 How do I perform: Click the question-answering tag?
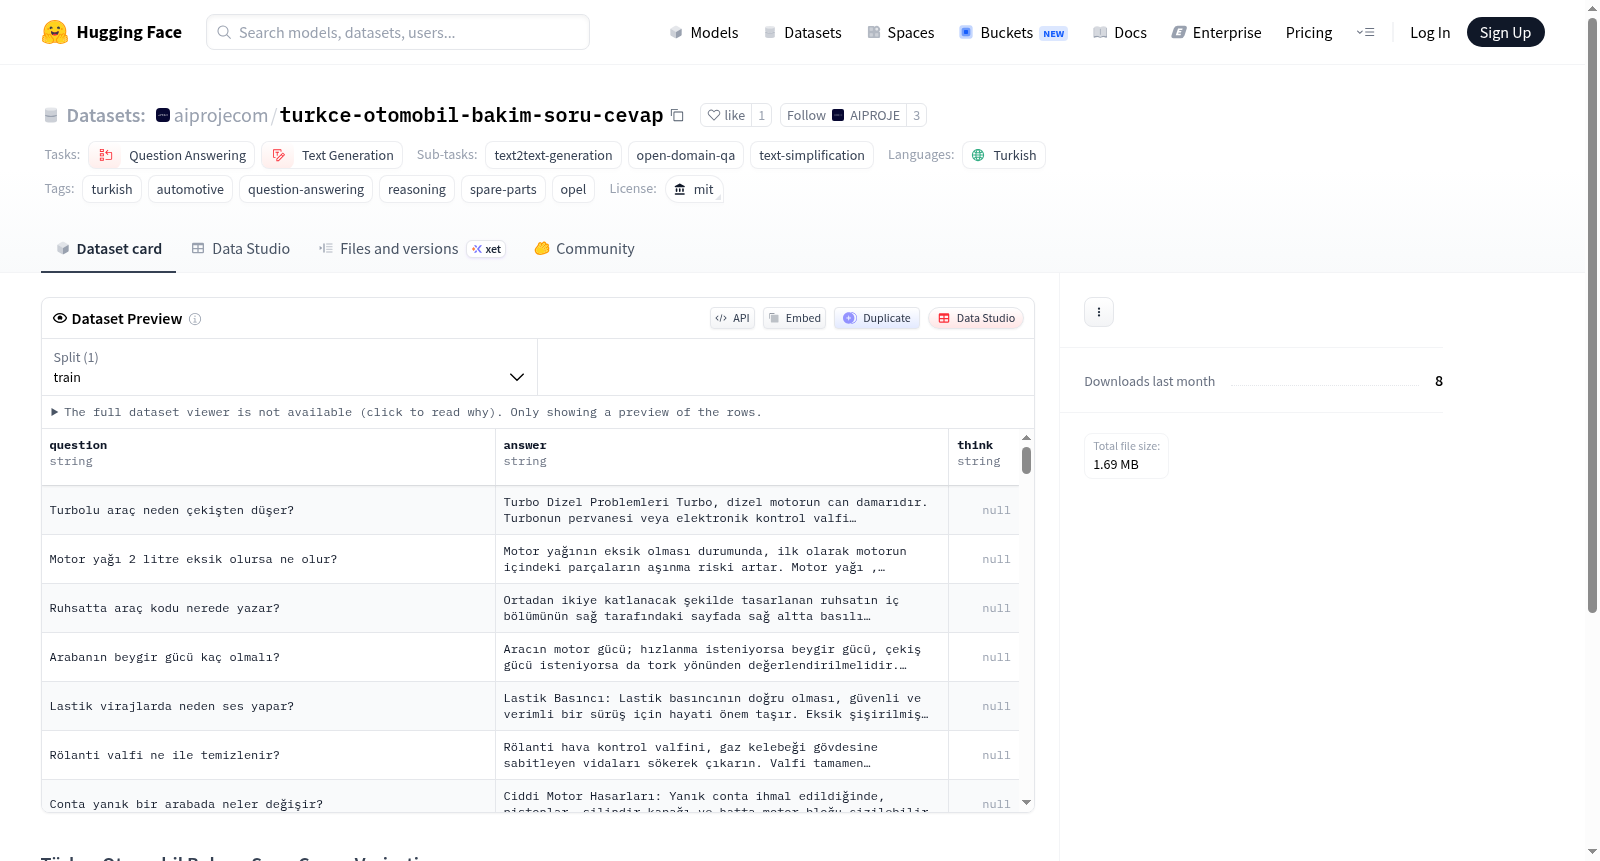[306, 189]
